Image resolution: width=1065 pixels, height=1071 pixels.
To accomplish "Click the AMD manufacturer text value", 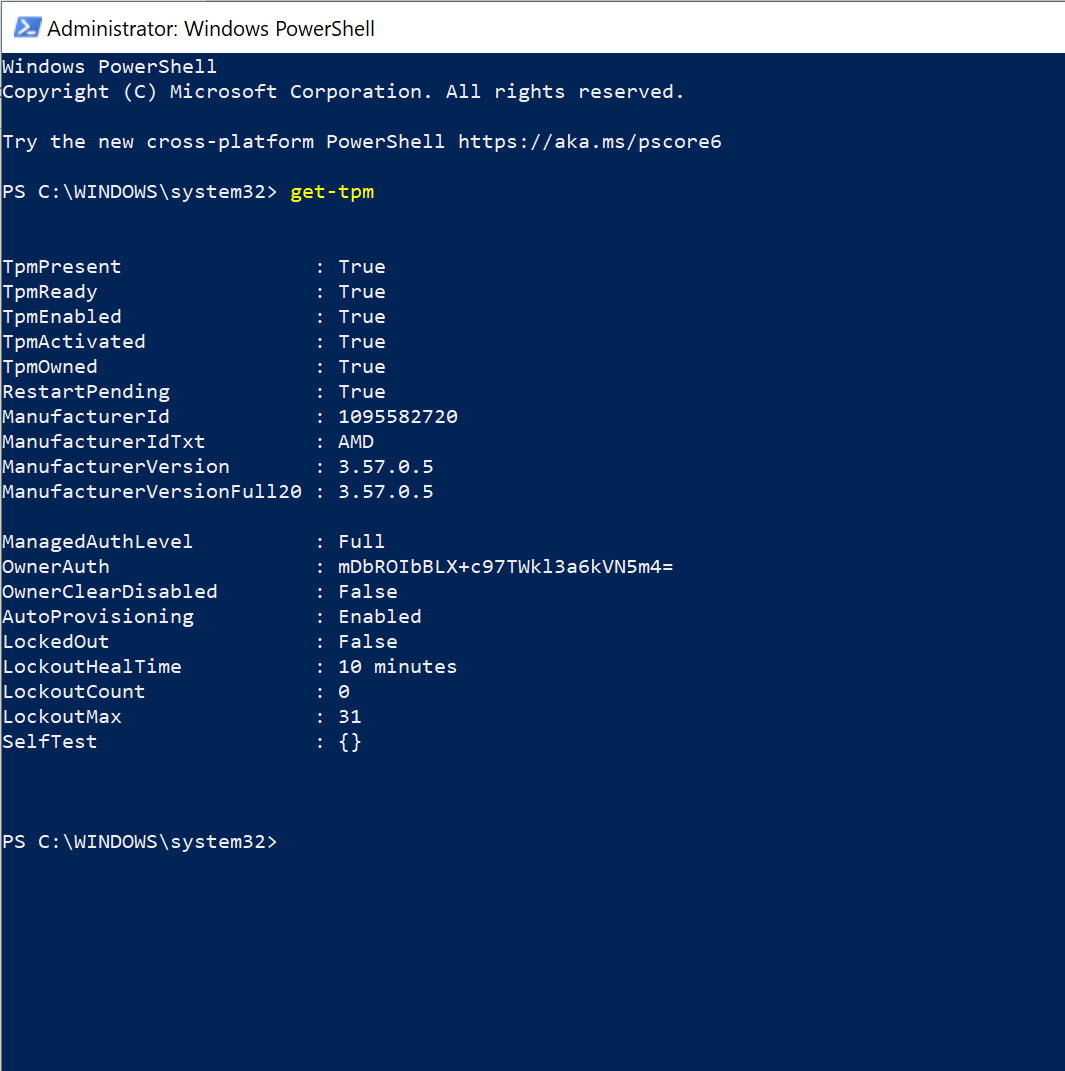I will [356, 442].
